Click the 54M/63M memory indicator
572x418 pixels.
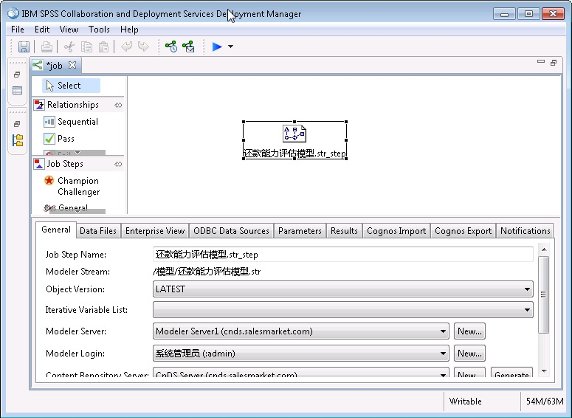tap(545, 401)
